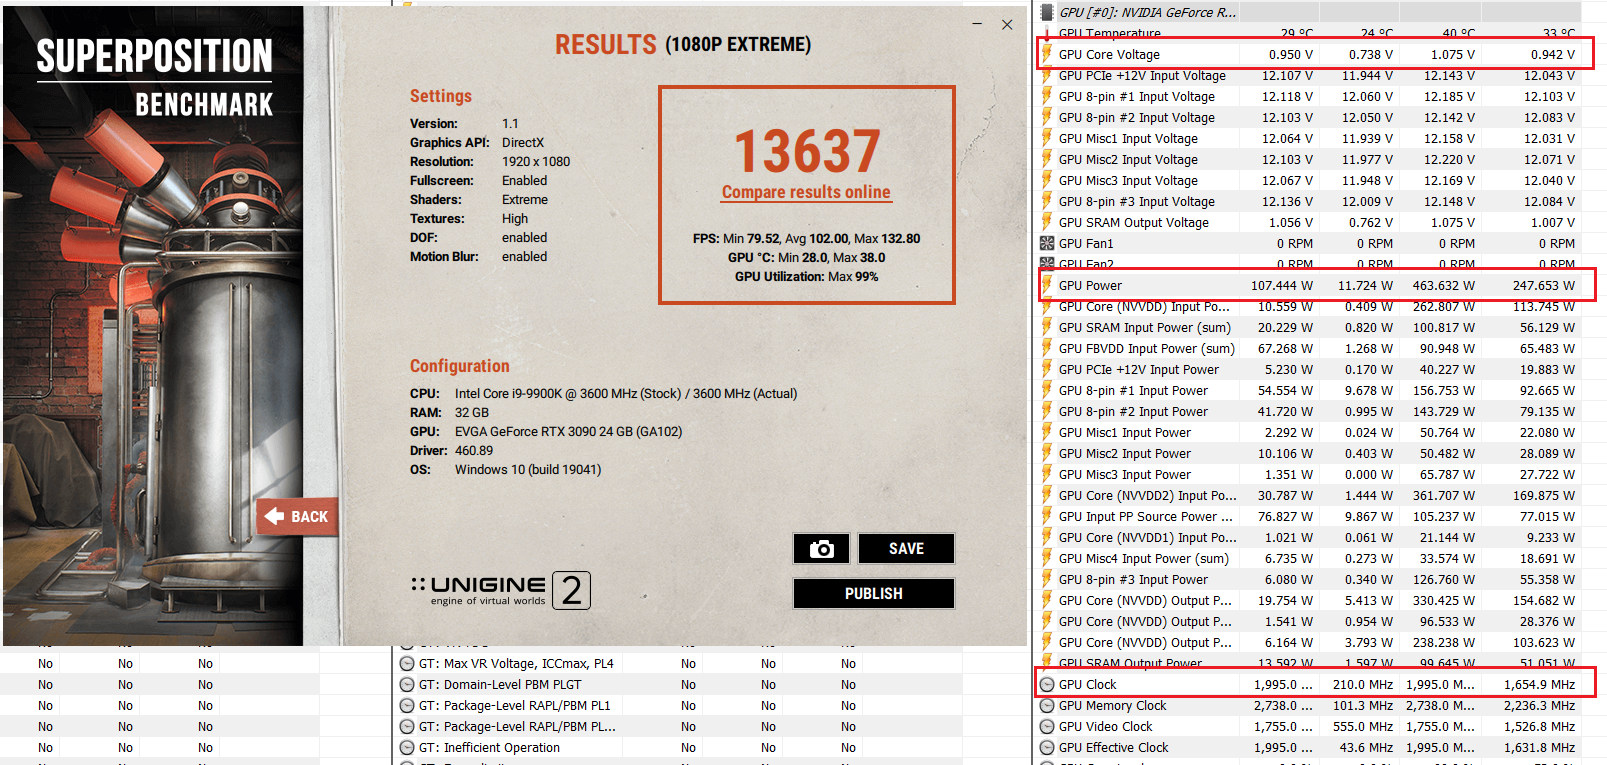Screen dimensions: 1607x765
Task: Click the clock icon beside GPU Video Clock
Action: (1047, 726)
